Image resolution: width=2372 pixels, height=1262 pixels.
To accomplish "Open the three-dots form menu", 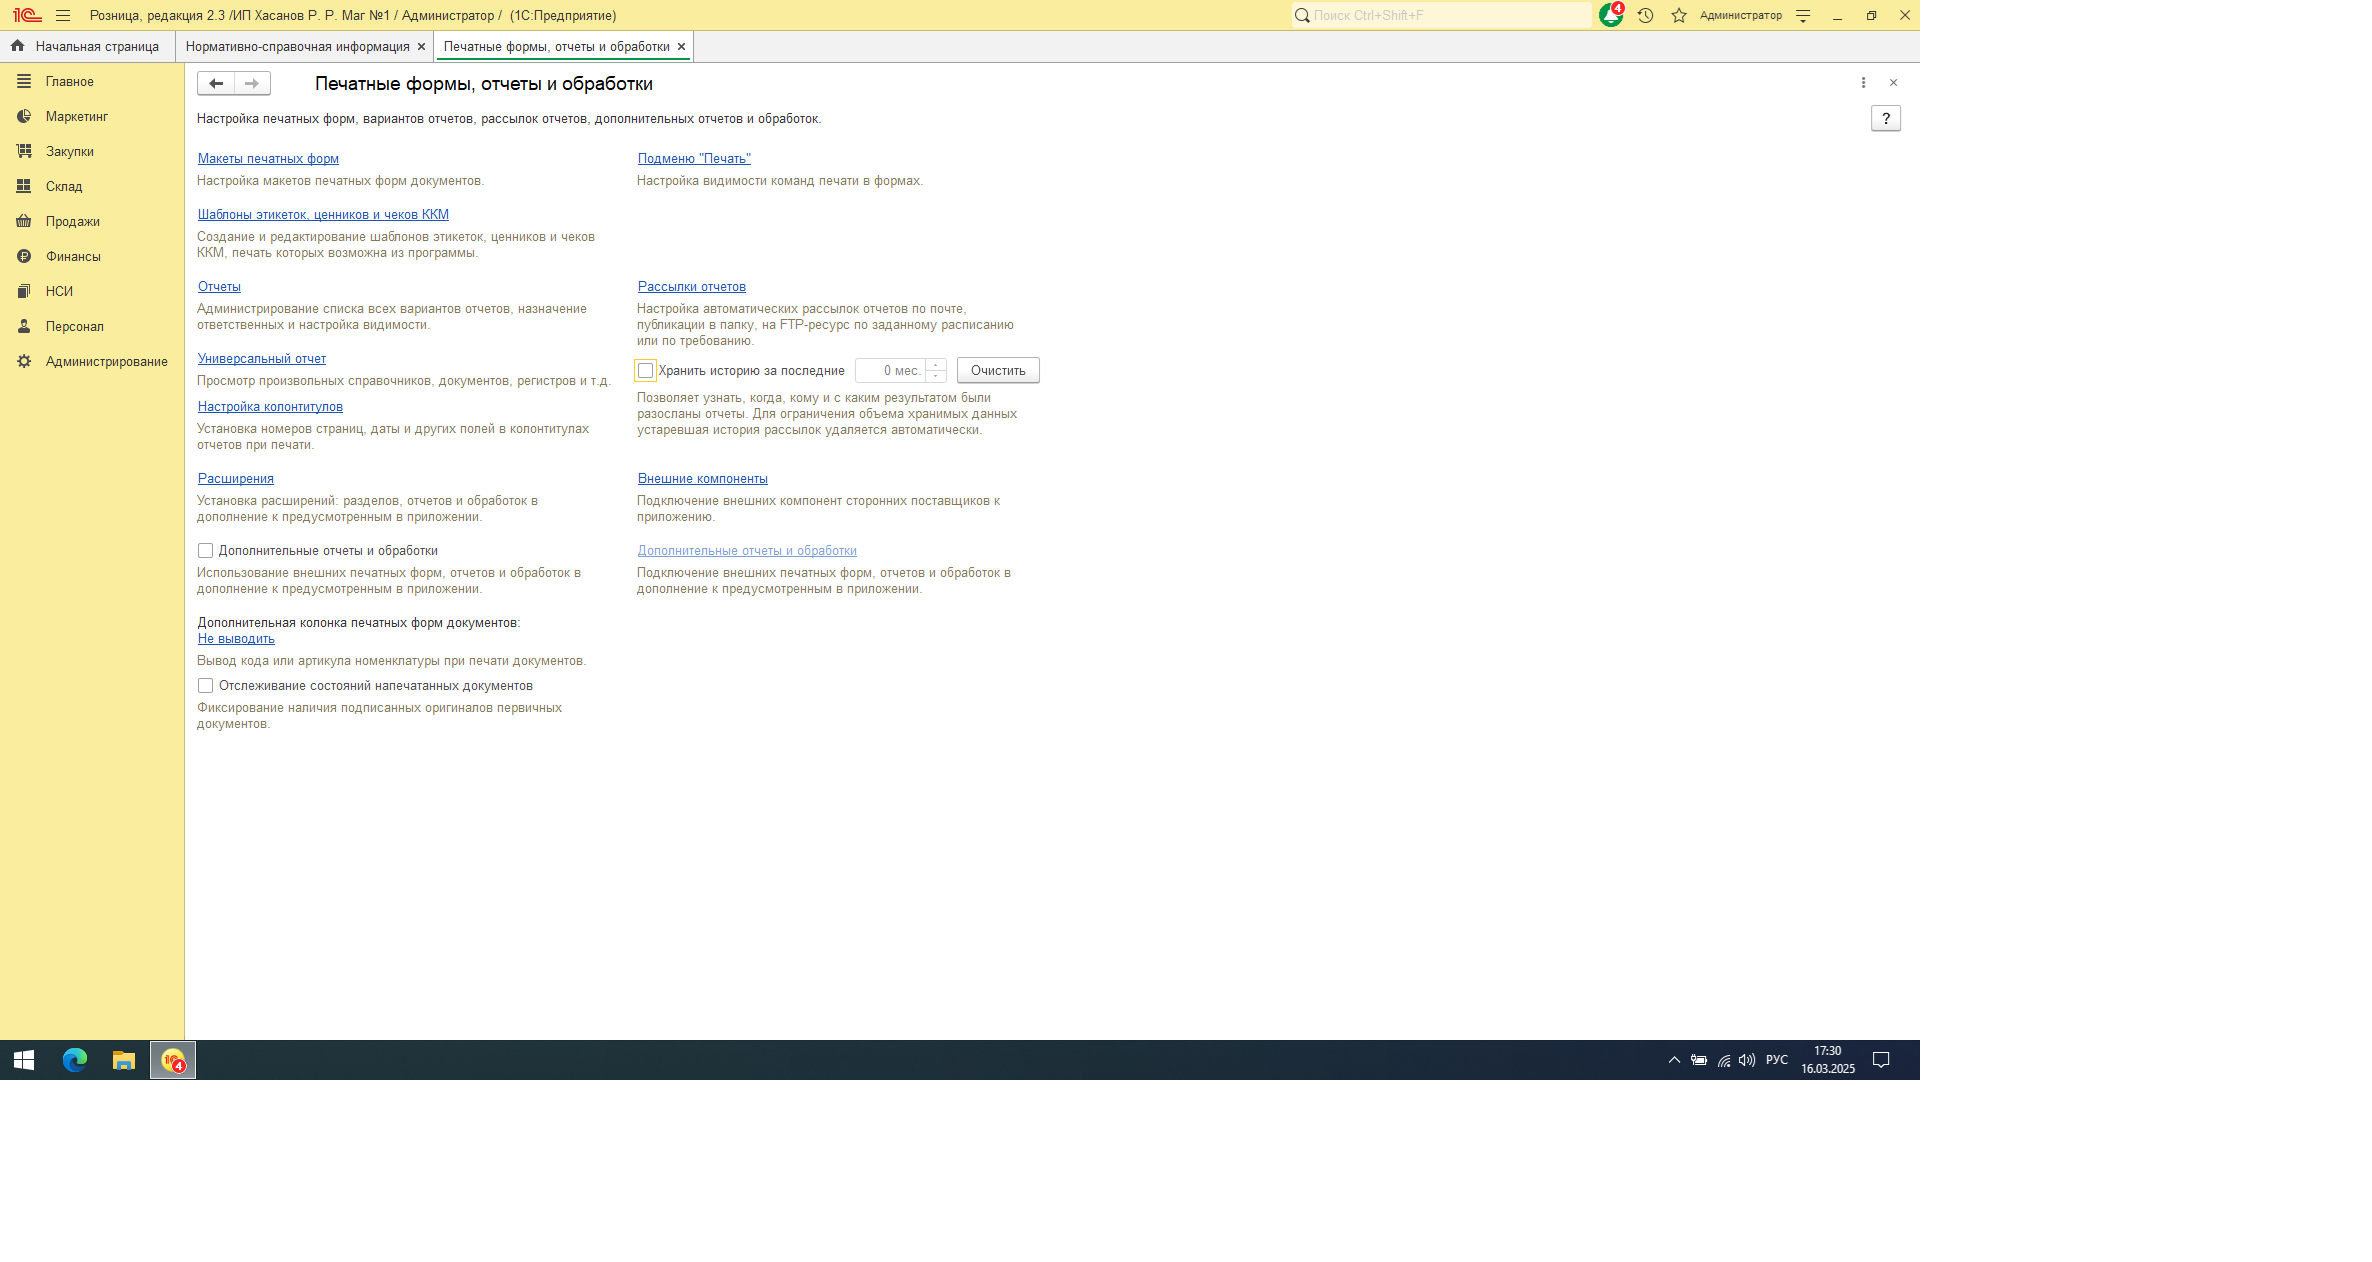I will coord(1863,83).
